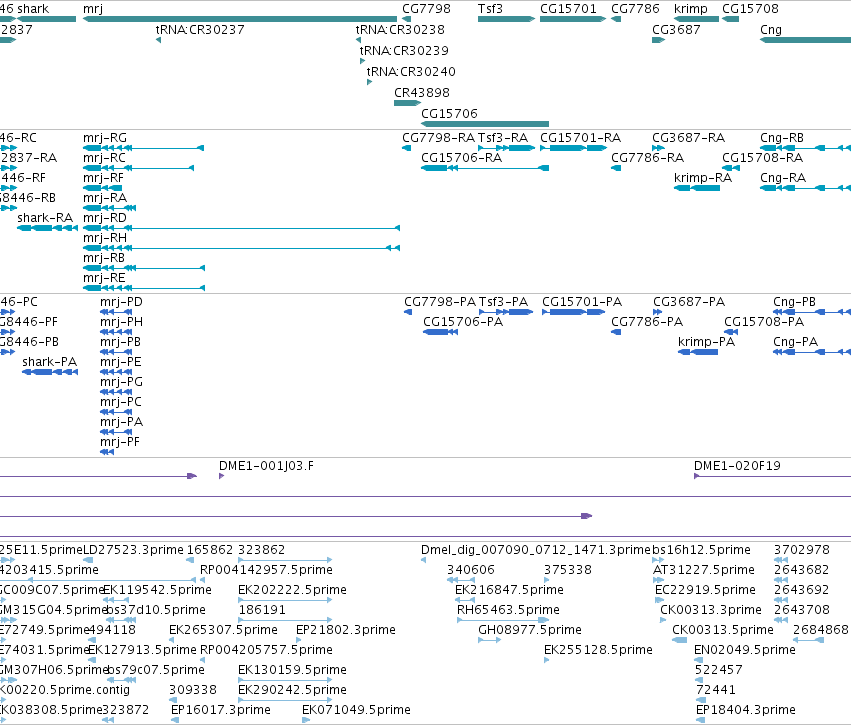This screenshot has width=851, height=725.
Task: Select DME1-001J03.F clone label
Action: pyautogui.click(x=266, y=466)
